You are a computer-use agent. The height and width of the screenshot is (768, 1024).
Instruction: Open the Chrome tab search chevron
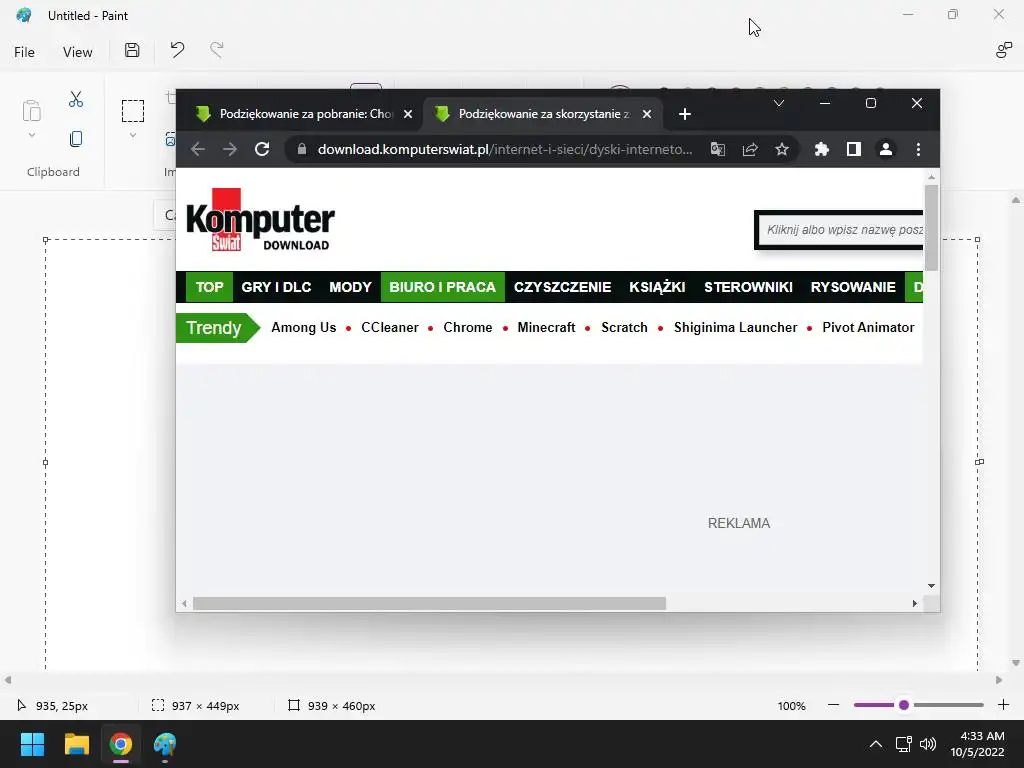click(778, 103)
